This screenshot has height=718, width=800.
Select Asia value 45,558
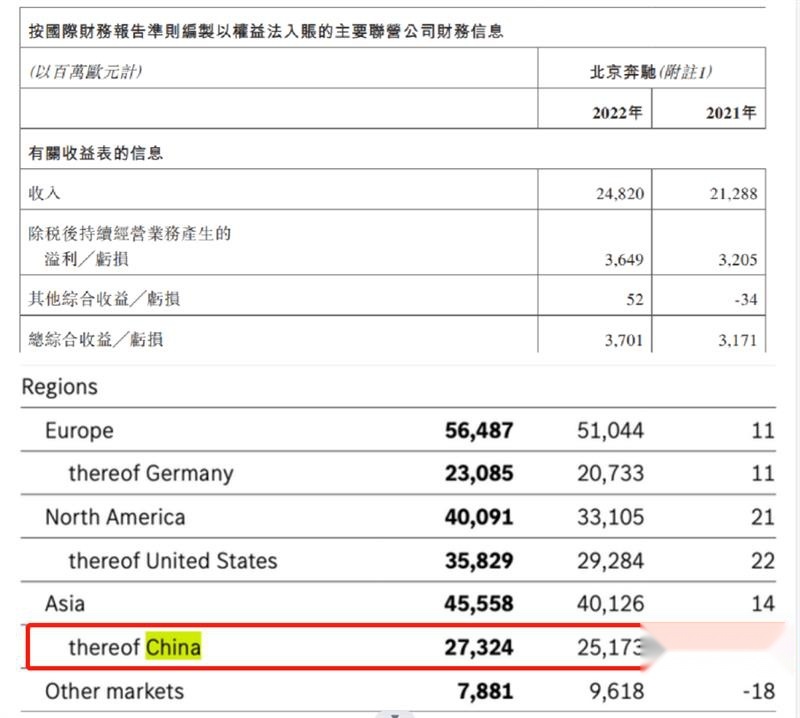(x=479, y=604)
